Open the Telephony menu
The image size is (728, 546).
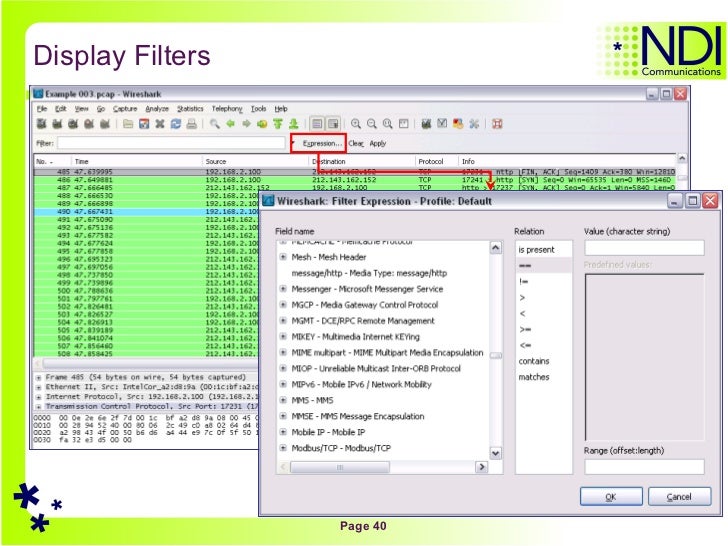point(227,109)
